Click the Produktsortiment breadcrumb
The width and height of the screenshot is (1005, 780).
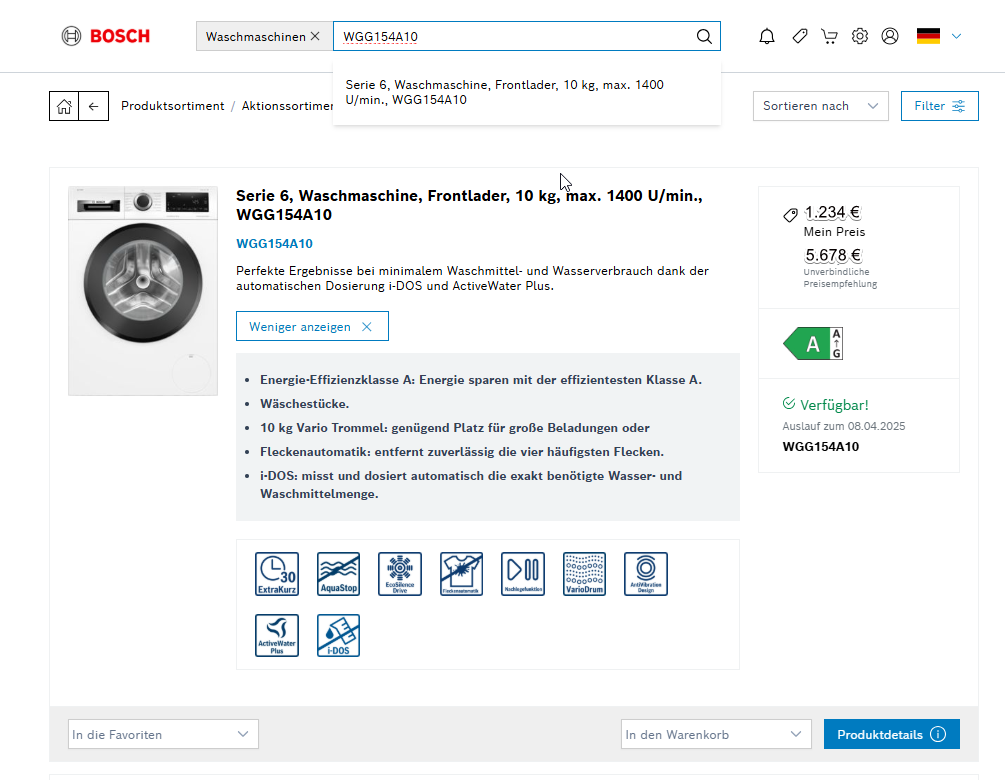[172, 106]
